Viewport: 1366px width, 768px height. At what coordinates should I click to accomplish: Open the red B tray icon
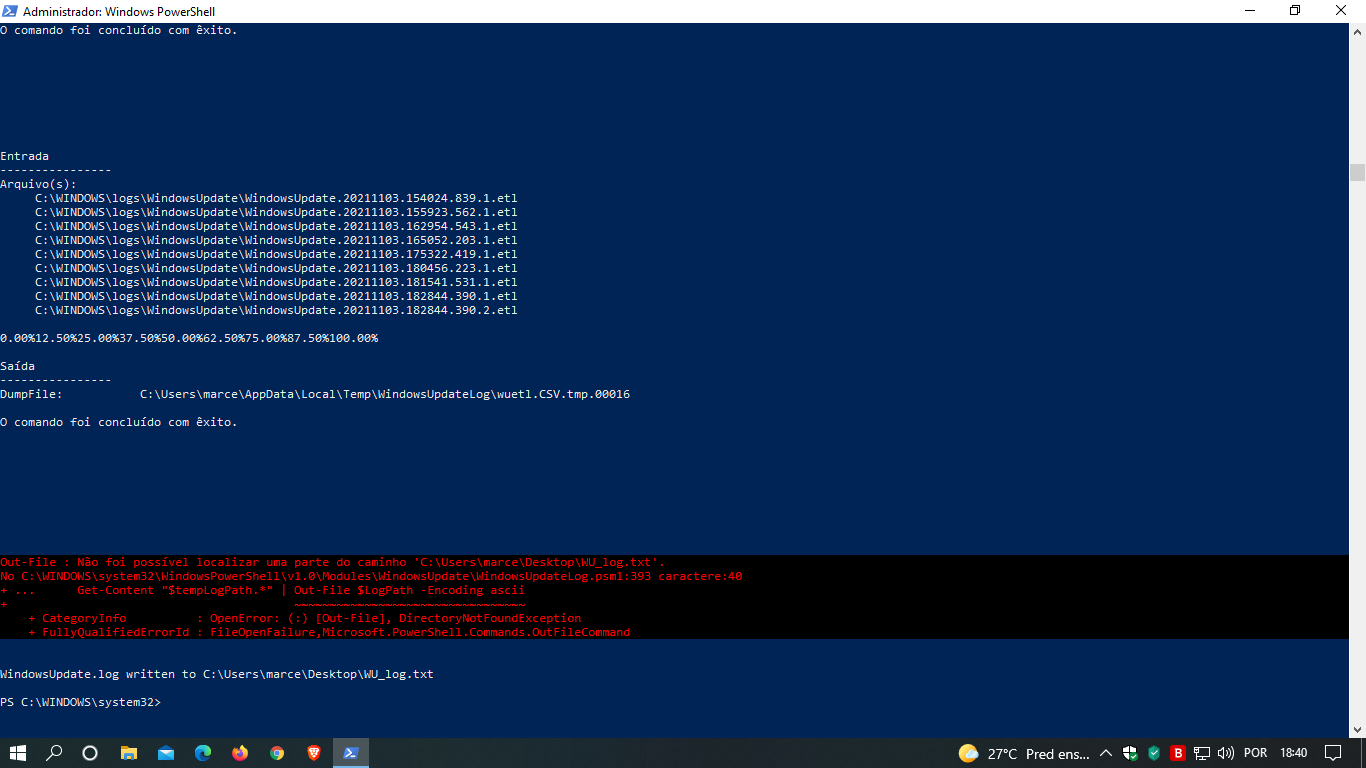1178,753
